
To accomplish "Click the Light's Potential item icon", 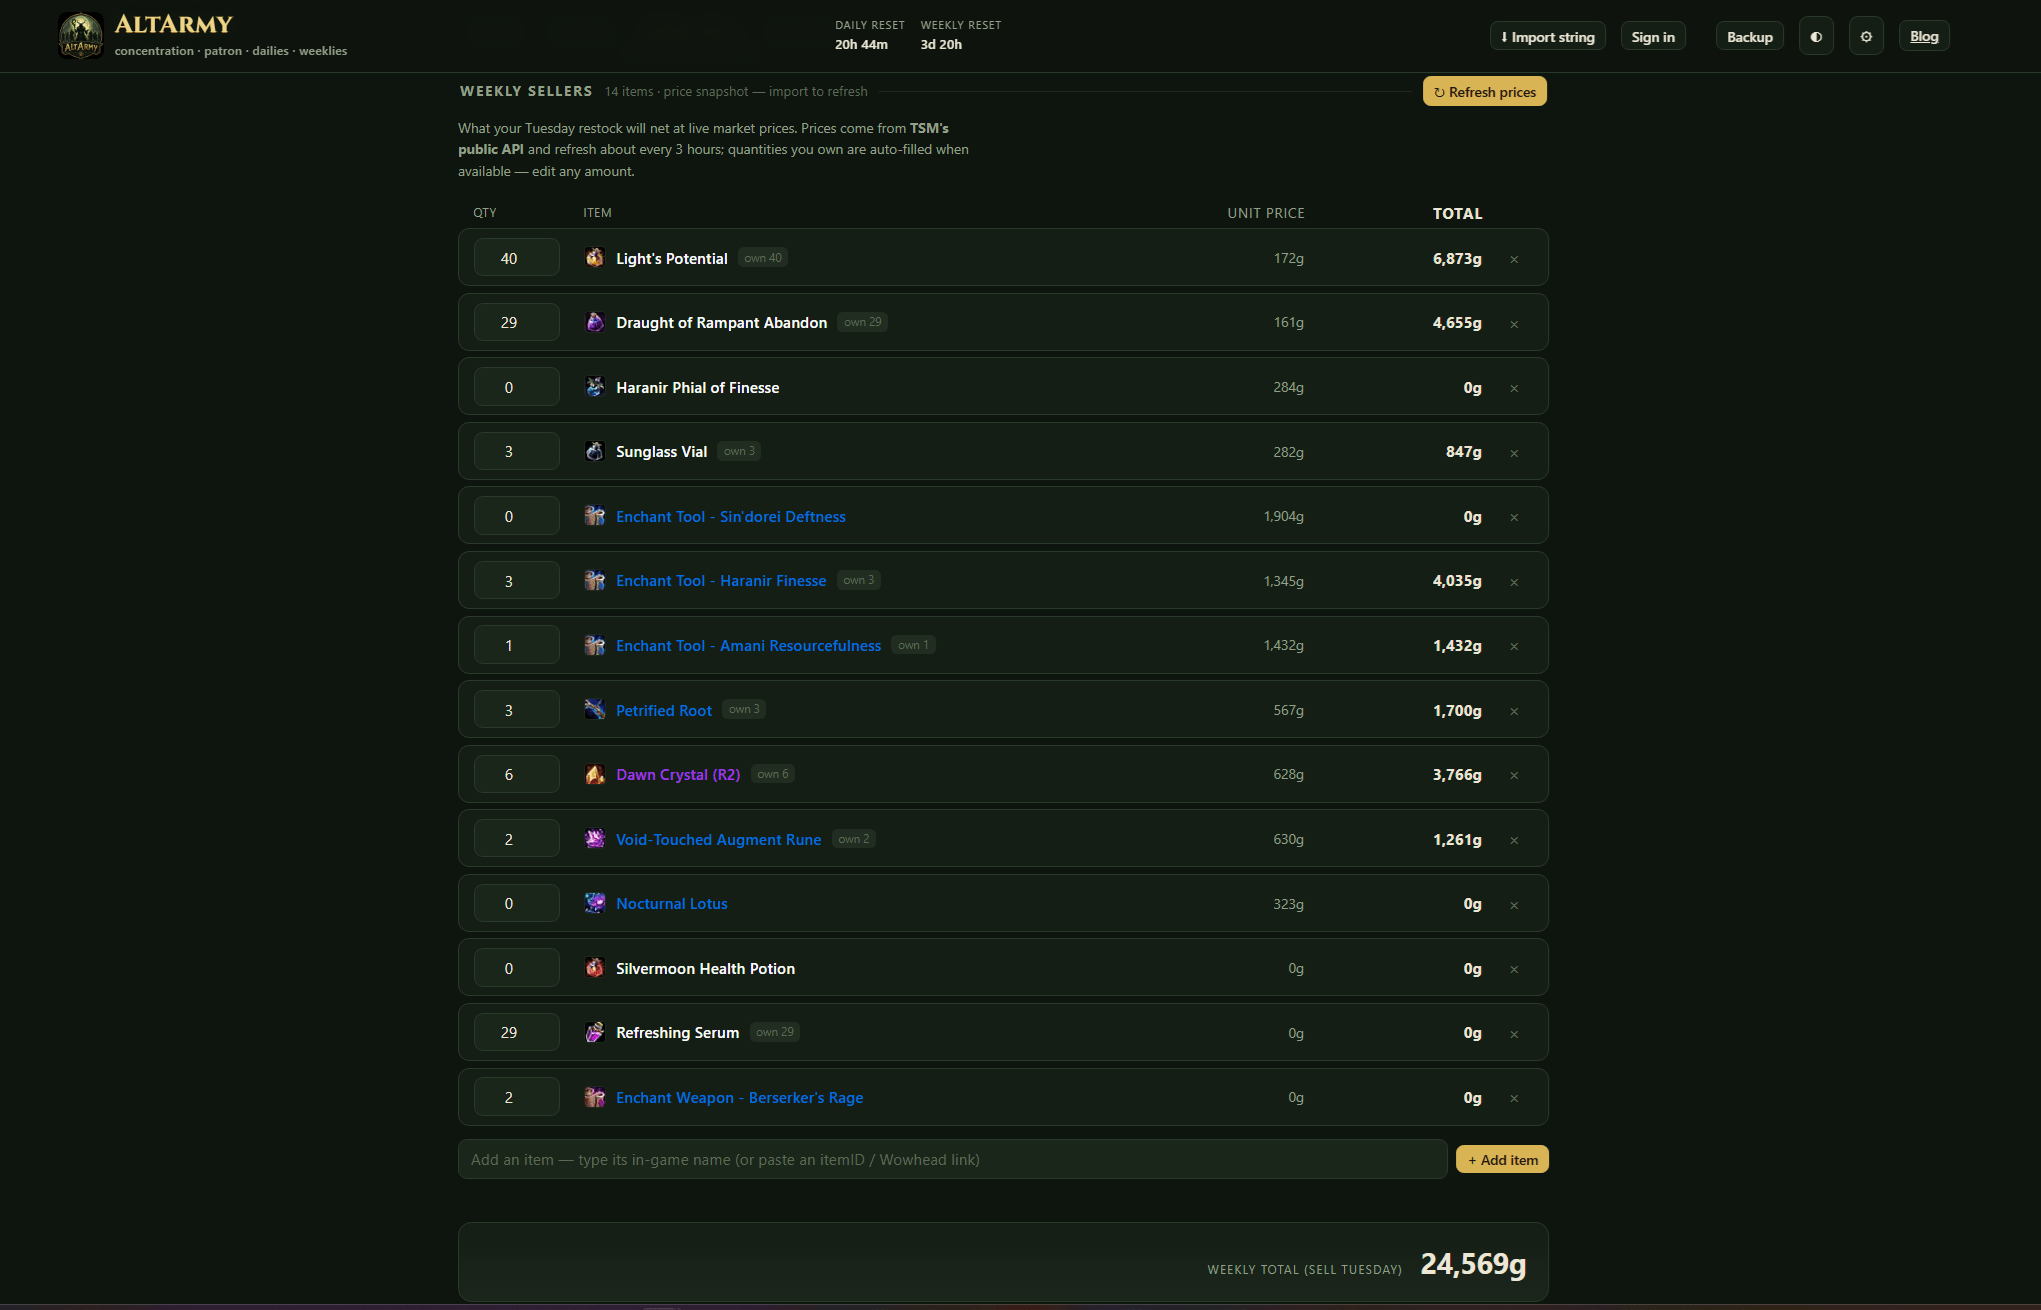I will 595,258.
